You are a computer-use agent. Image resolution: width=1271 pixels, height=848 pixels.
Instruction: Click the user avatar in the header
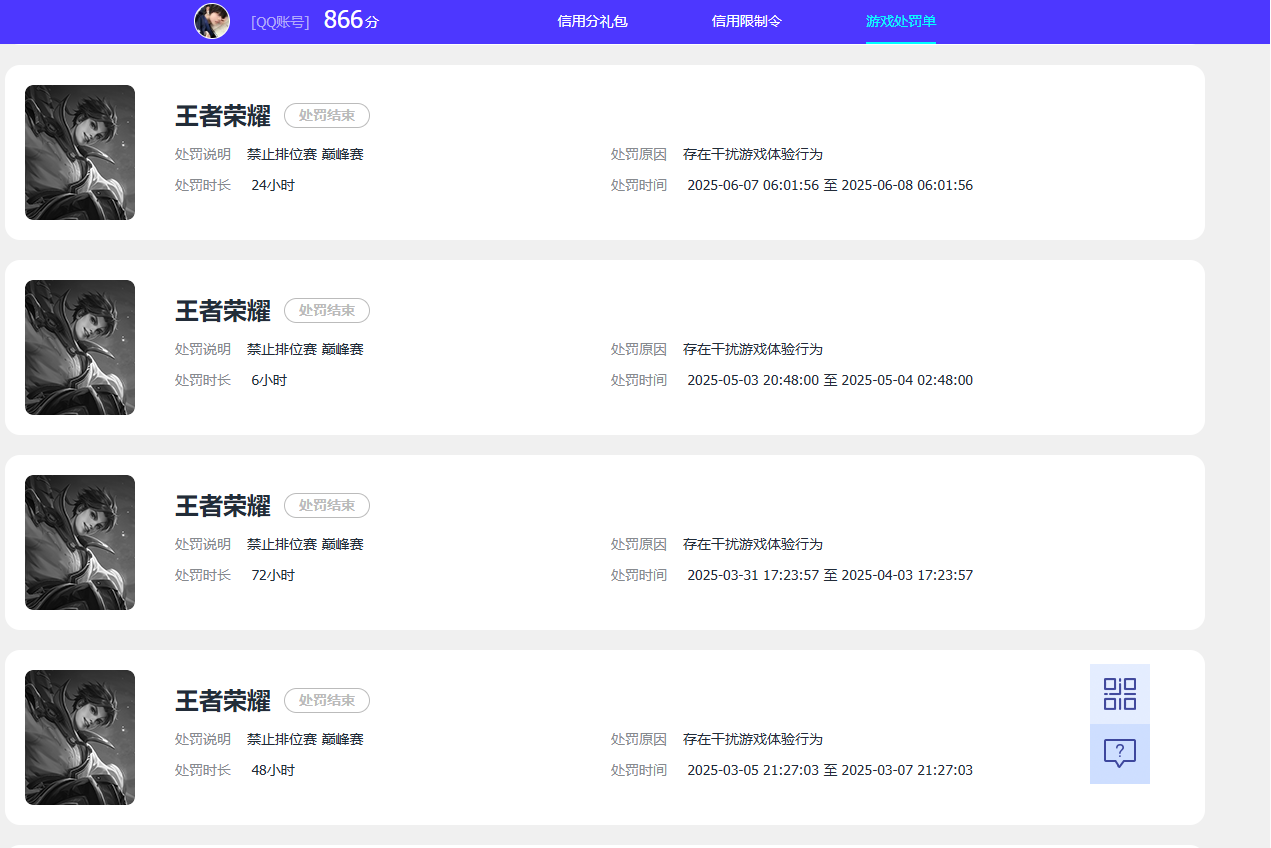click(x=212, y=21)
